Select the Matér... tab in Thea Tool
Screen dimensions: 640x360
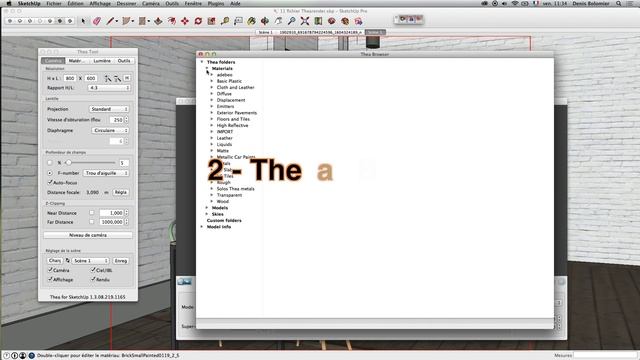point(78,61)
